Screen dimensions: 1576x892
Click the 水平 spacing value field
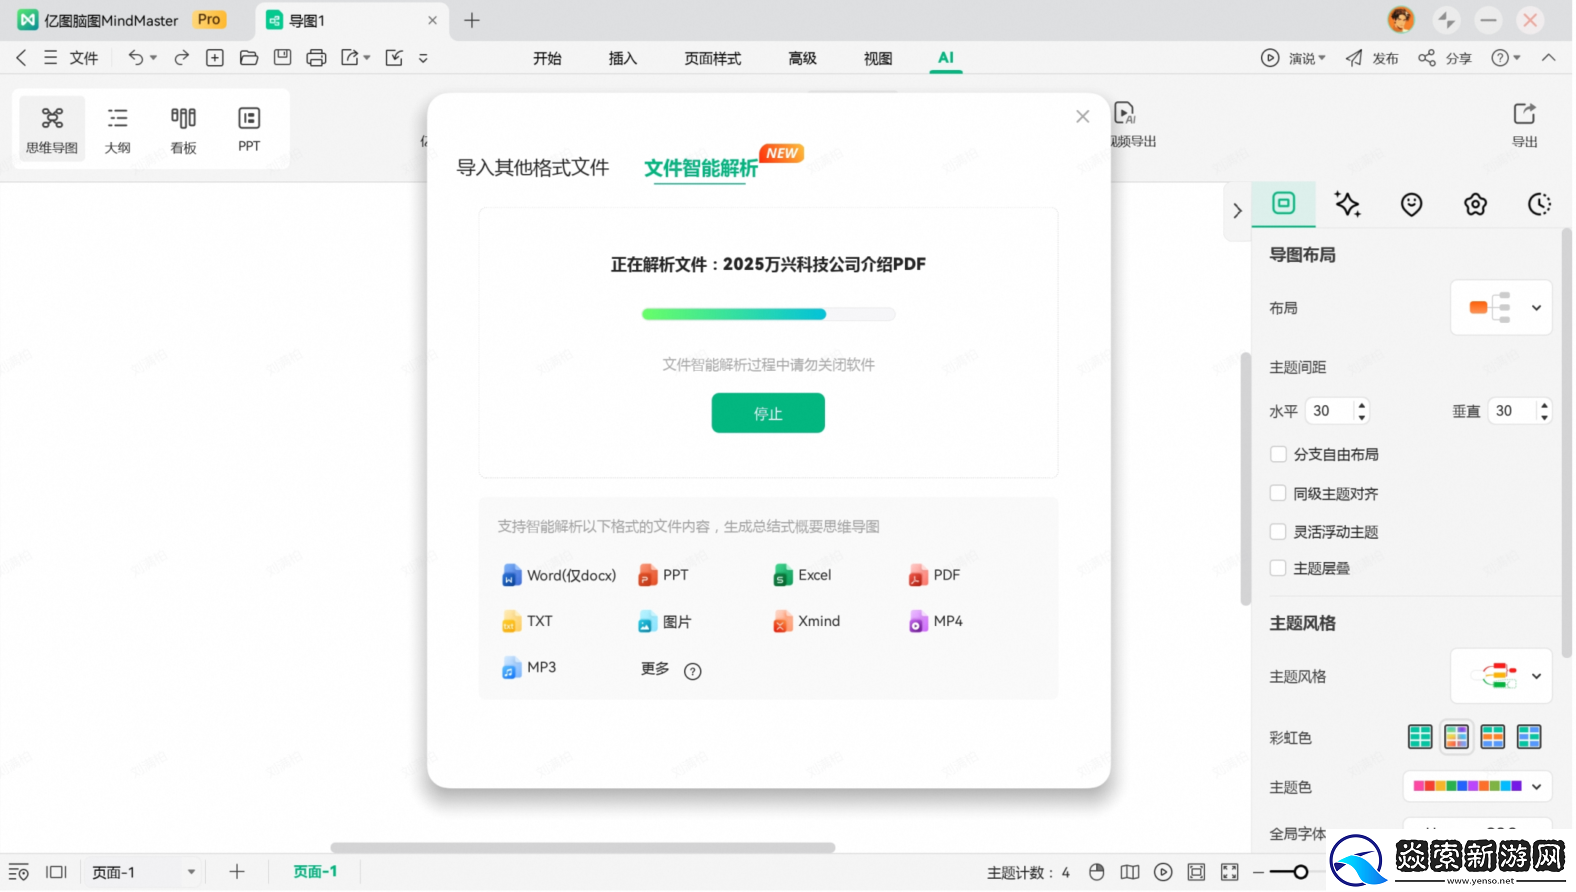(1330, 411)
